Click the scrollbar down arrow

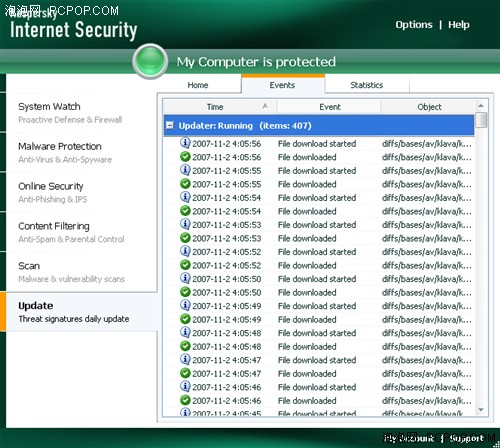pos(481,410)
